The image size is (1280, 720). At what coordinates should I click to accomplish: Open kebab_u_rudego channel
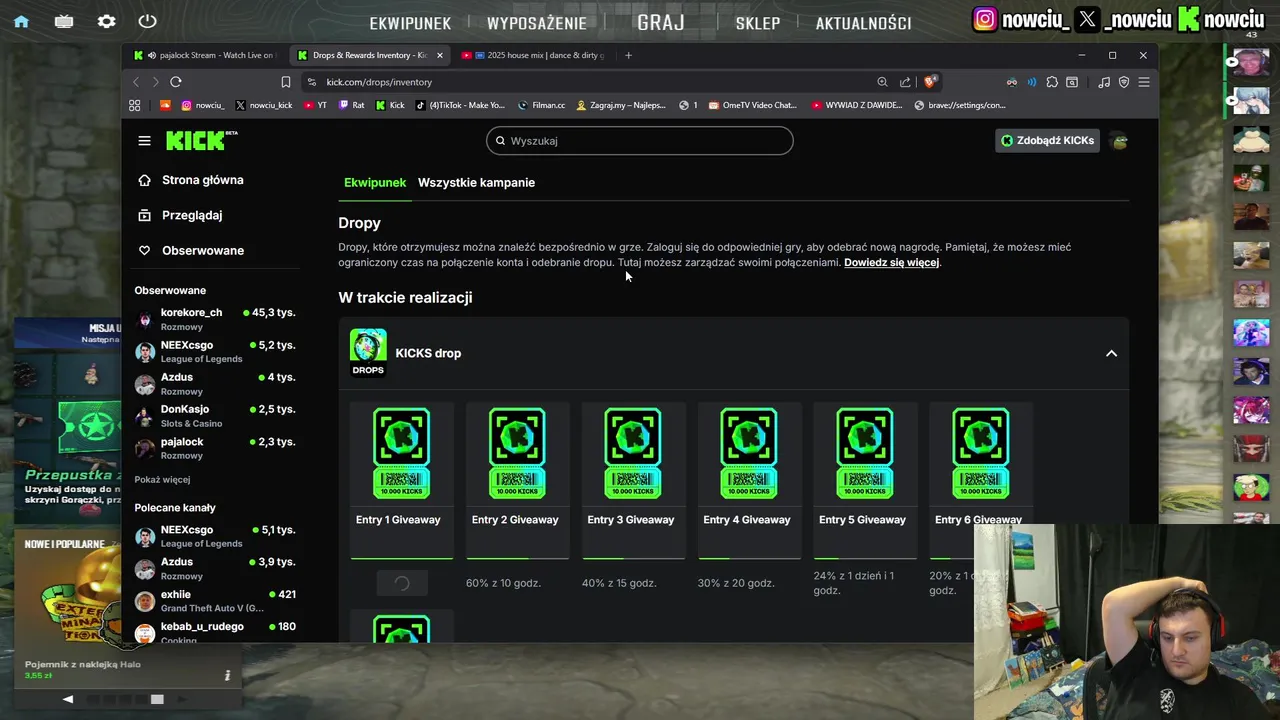pyautogui.click(x=215, y=632)
